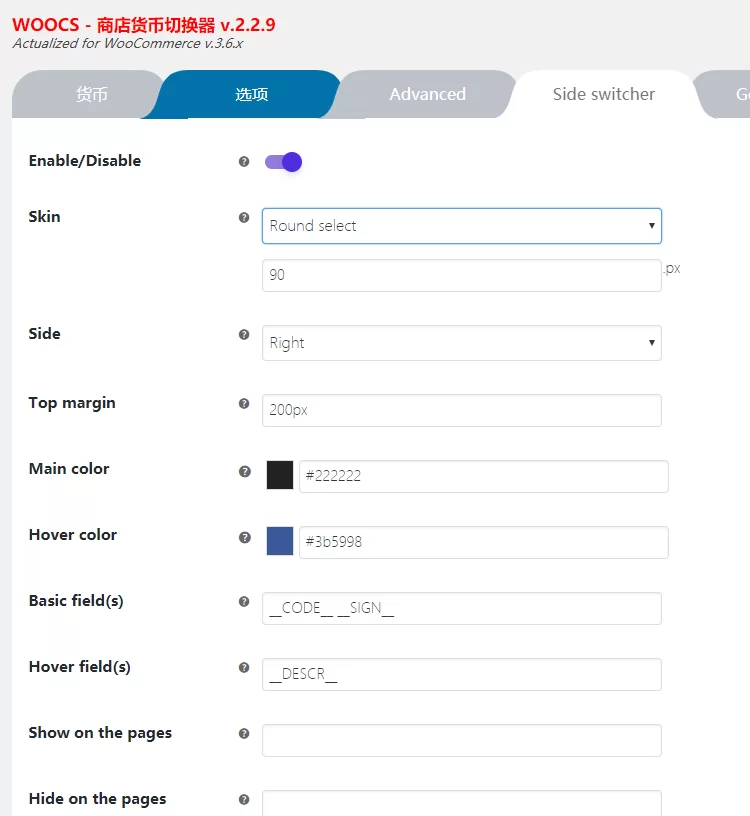Viewport: 750px width, 816px height.
Task: Click the Show on the pages input
Action: (462, 741)
